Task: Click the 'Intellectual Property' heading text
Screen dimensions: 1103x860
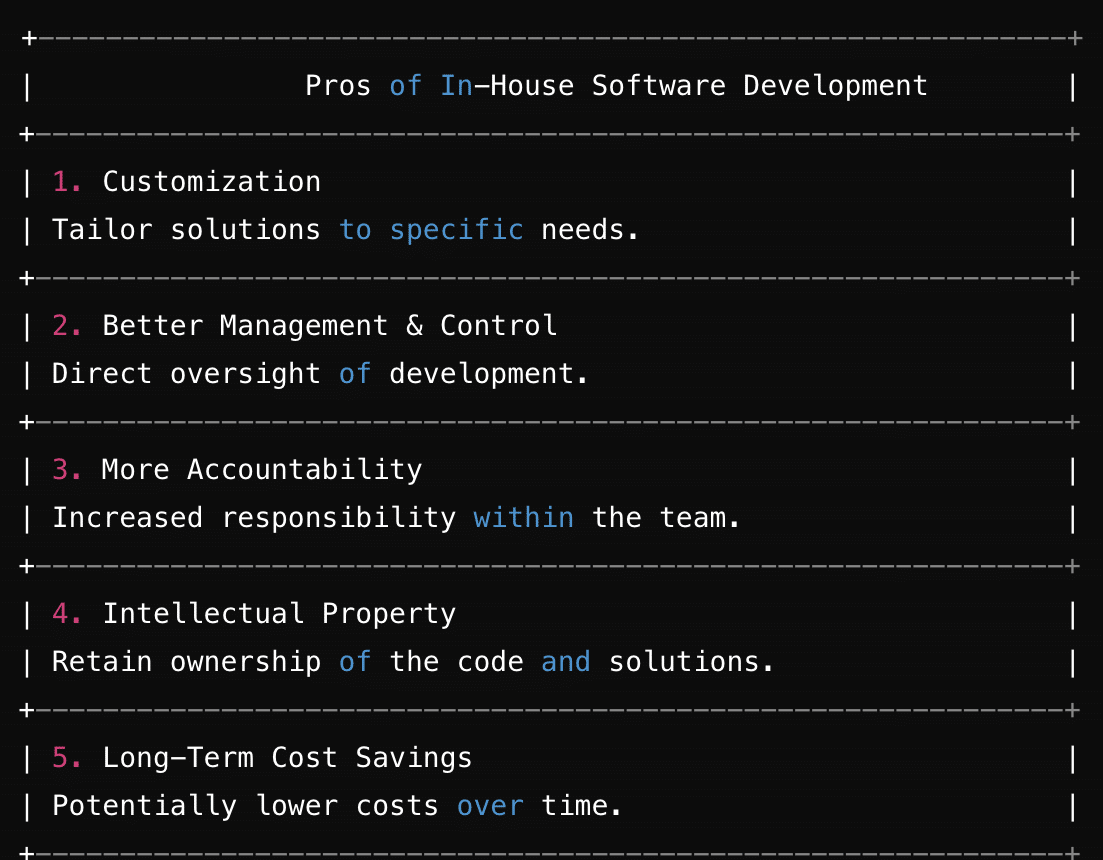Action: pos(278,613)
